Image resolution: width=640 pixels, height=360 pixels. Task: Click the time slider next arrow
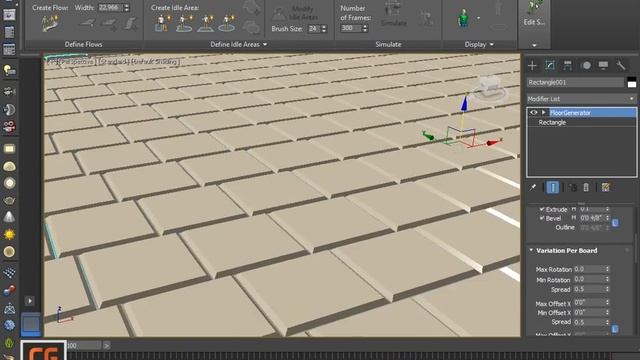coord(107,346)
